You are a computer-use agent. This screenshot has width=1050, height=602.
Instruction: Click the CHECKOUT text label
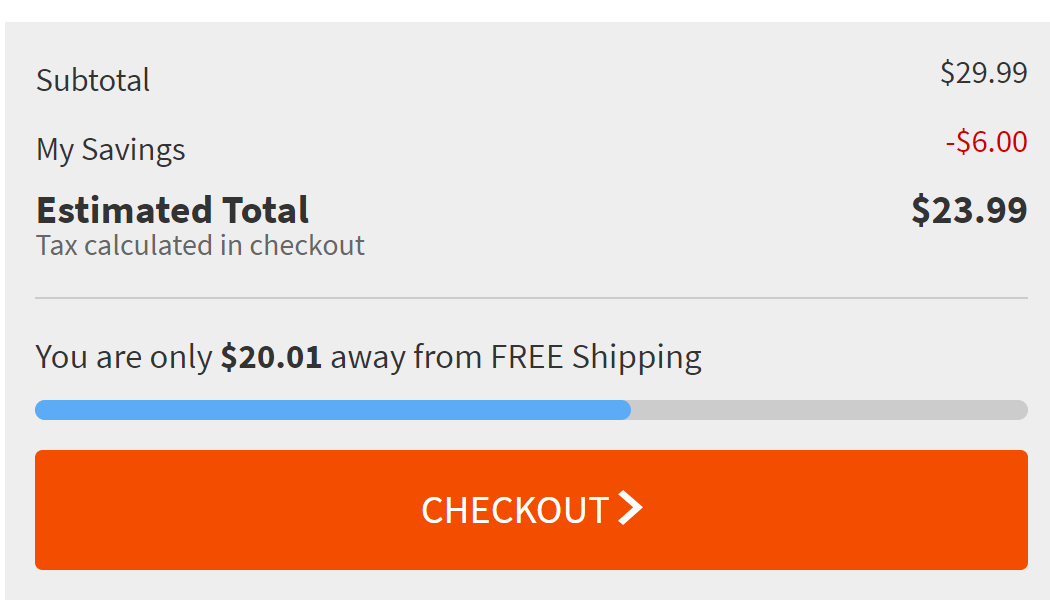point(515,510)
